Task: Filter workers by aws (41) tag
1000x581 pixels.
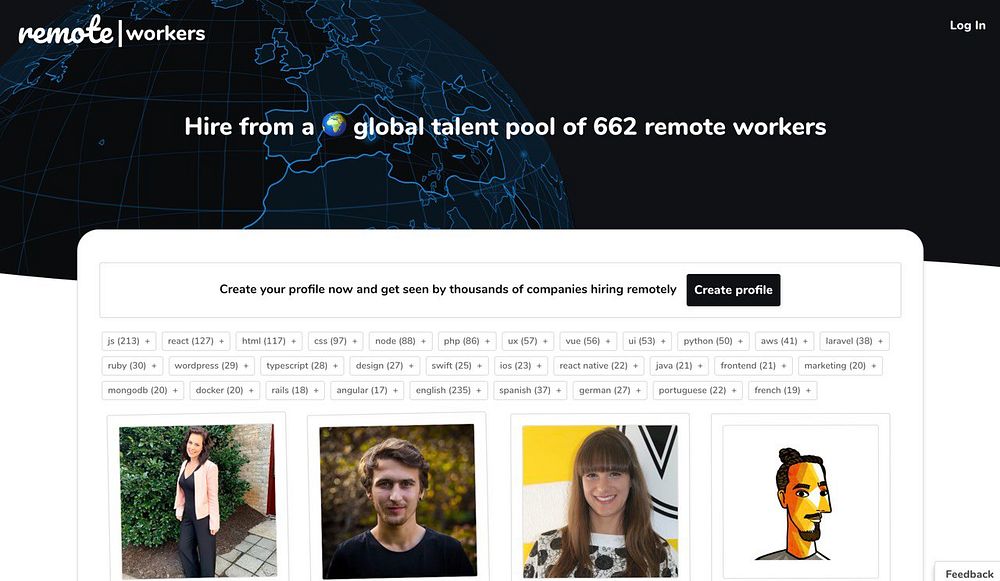Action: tap(784, 341)
